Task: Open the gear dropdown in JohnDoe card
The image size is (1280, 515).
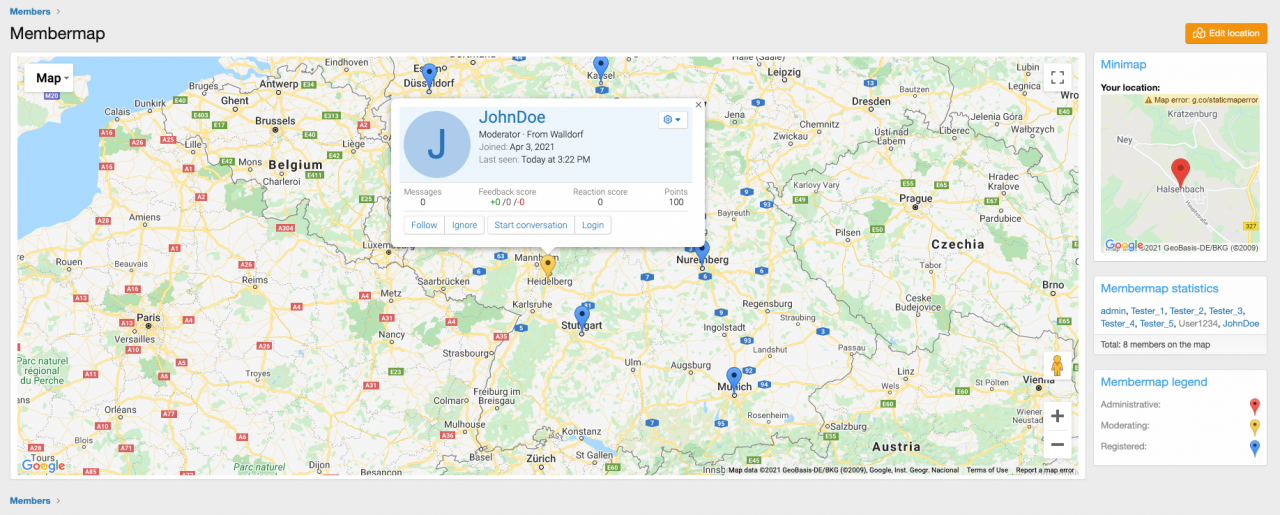Action: point(672,120)
